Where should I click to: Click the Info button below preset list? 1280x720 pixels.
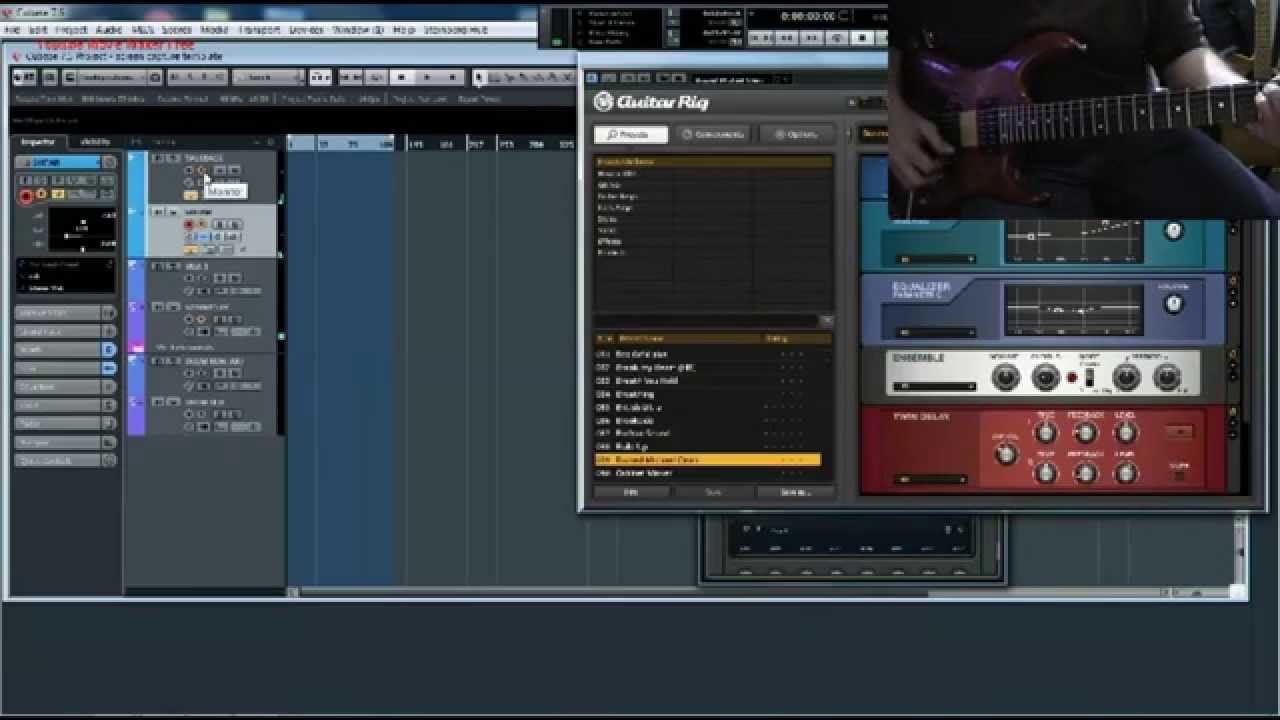pos(631,492)
